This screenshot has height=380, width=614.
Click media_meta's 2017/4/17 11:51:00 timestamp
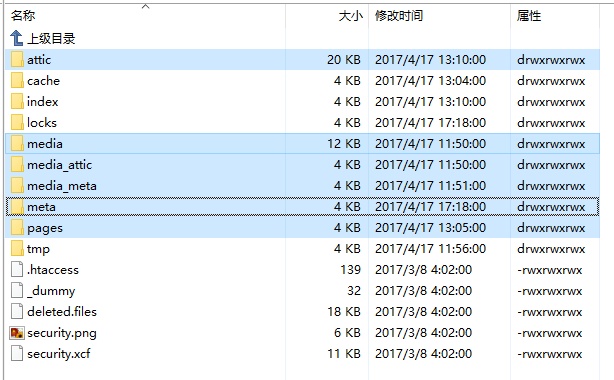click(430, 186)
